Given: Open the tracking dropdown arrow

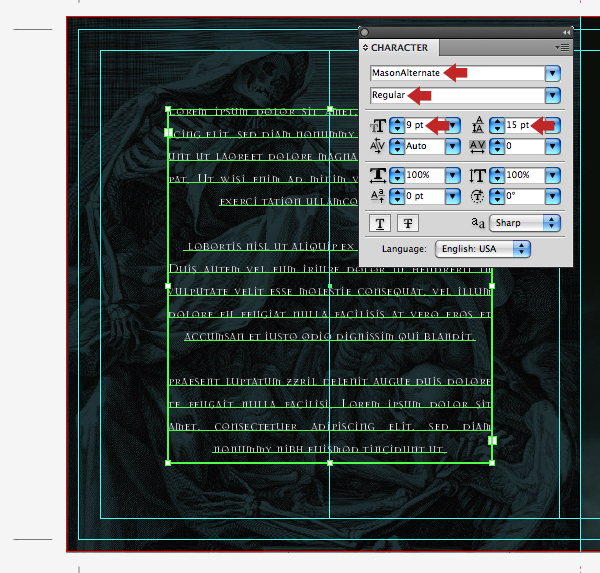Looking at the screenshot, I should 553,146.
